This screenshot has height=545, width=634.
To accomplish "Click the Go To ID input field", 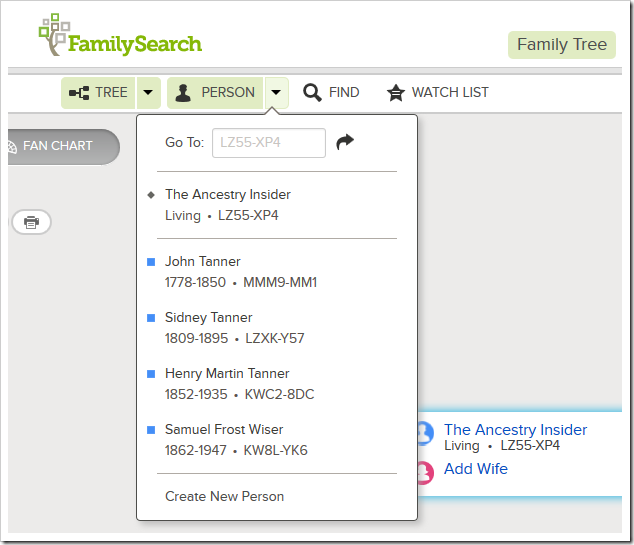I will (268, 143).
